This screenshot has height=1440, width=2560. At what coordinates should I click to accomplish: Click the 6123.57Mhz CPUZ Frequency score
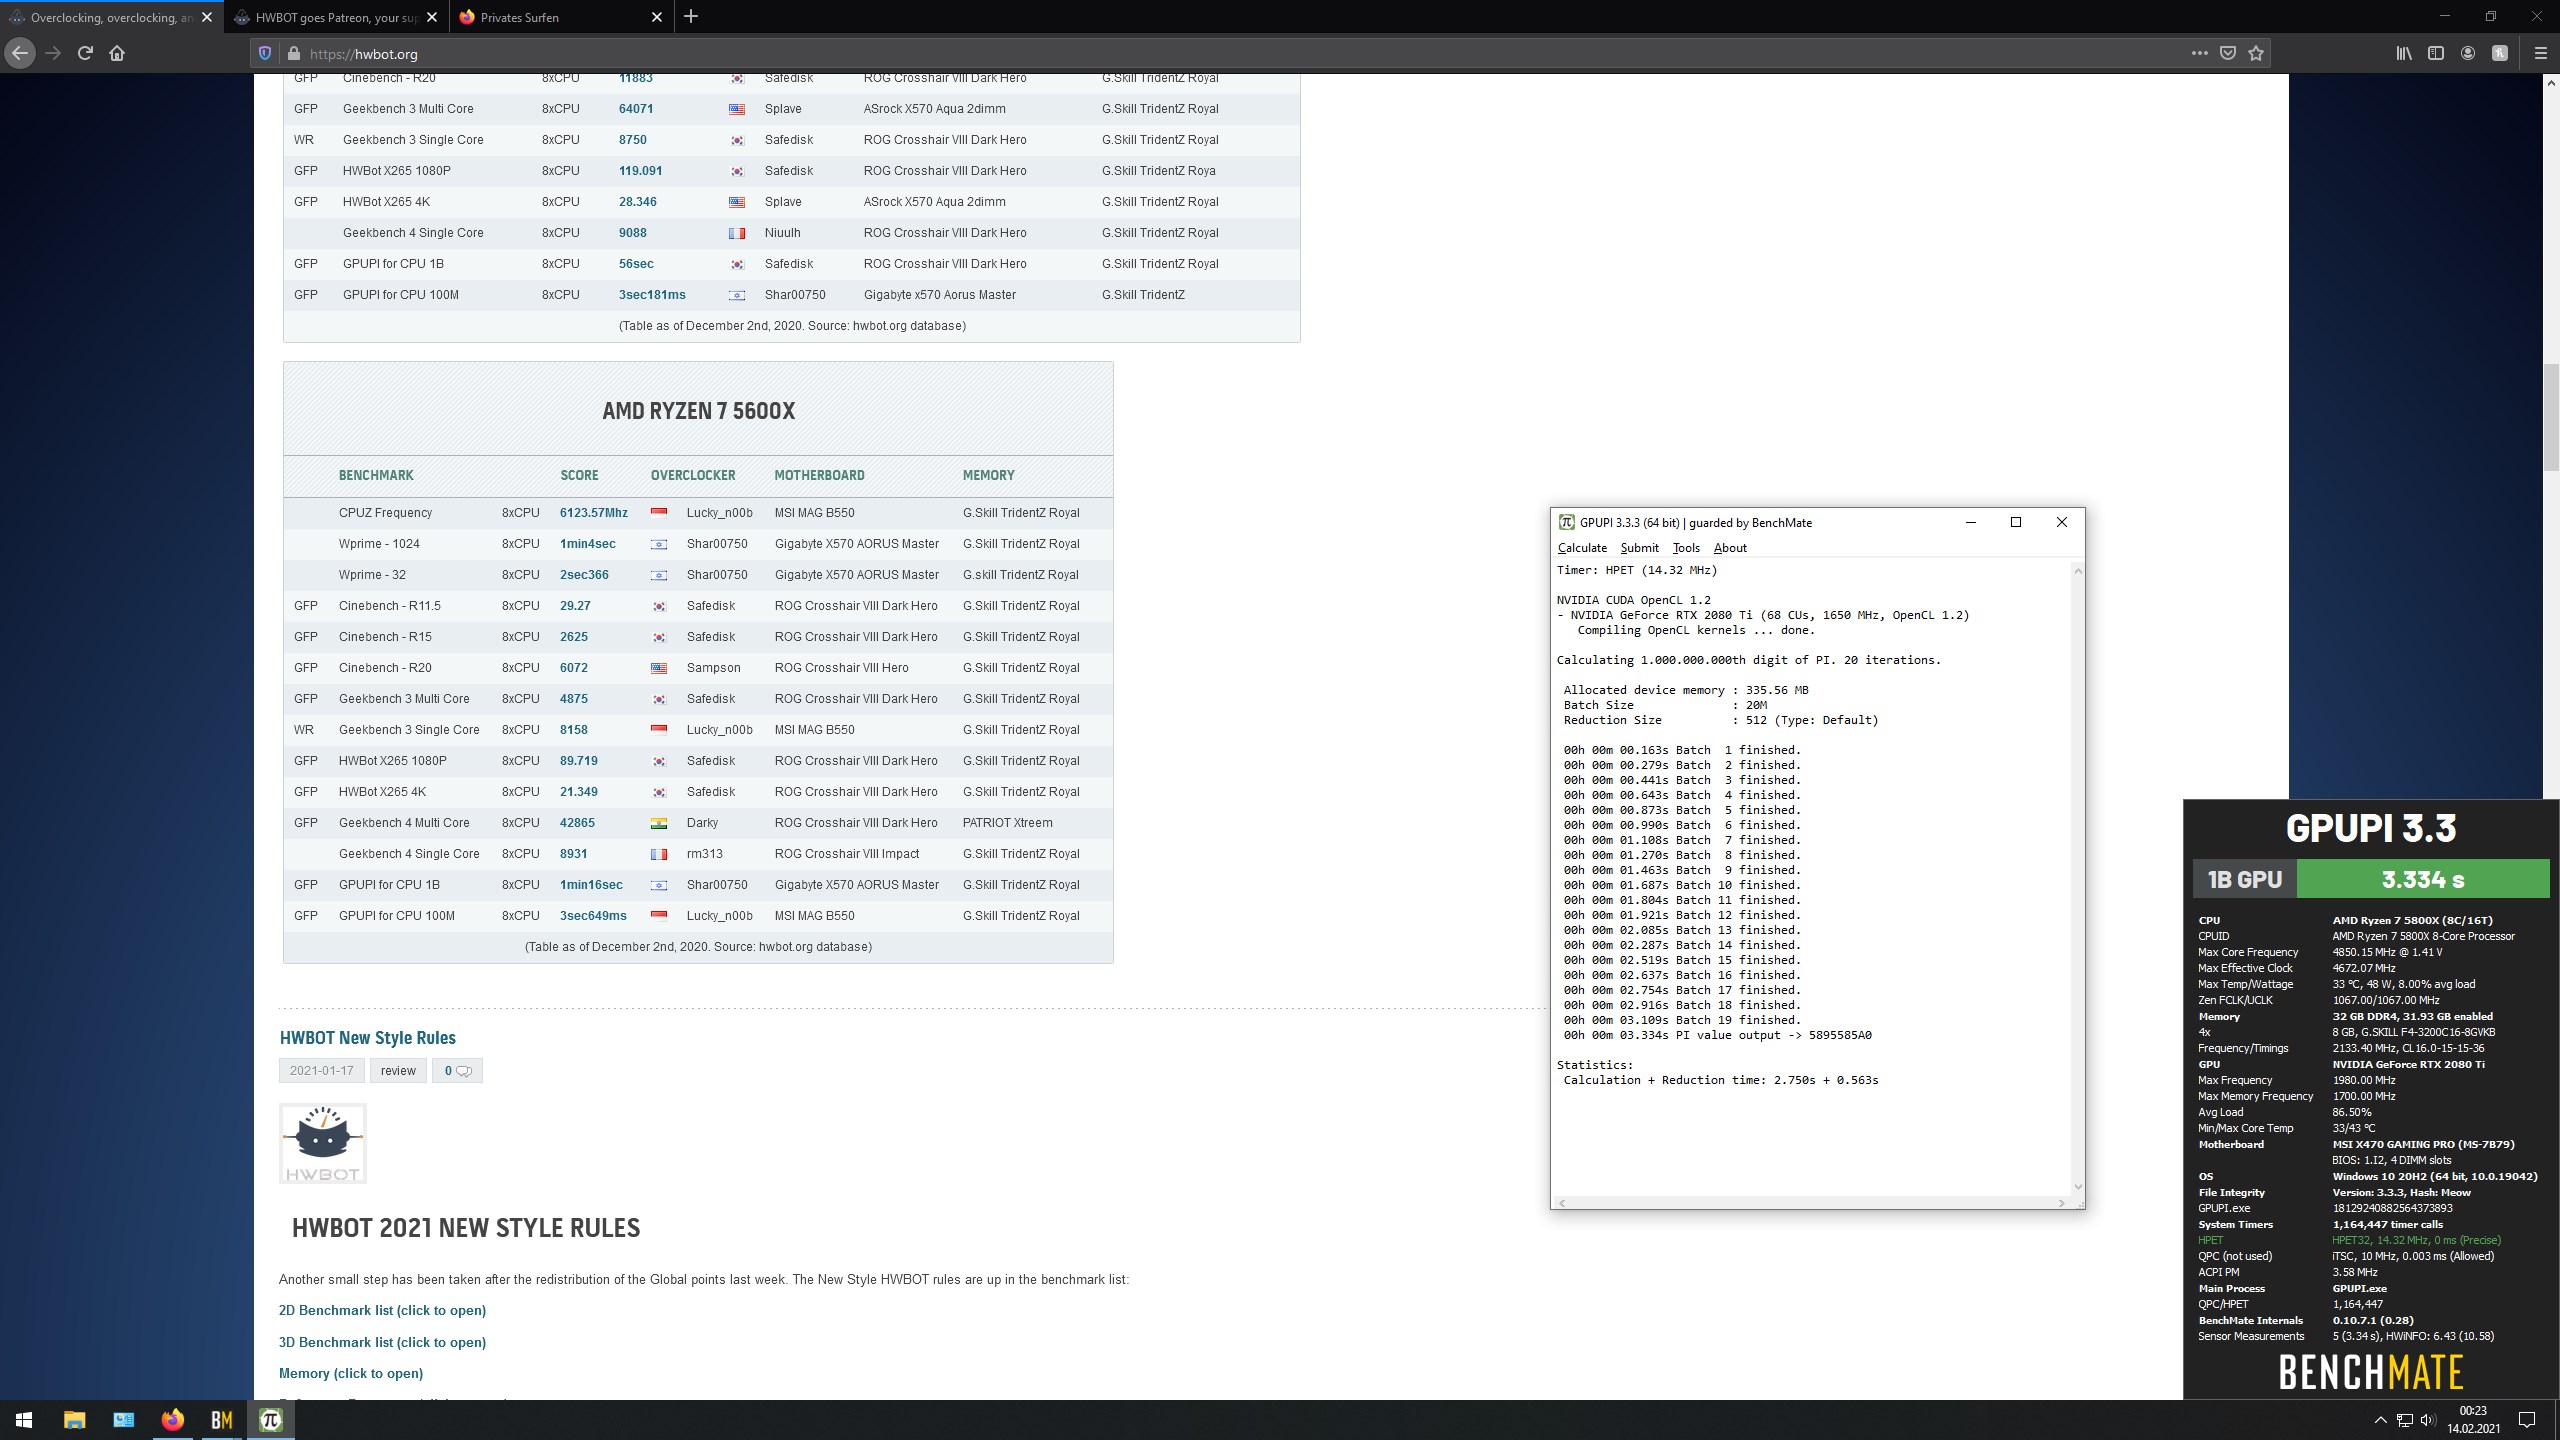594,513
